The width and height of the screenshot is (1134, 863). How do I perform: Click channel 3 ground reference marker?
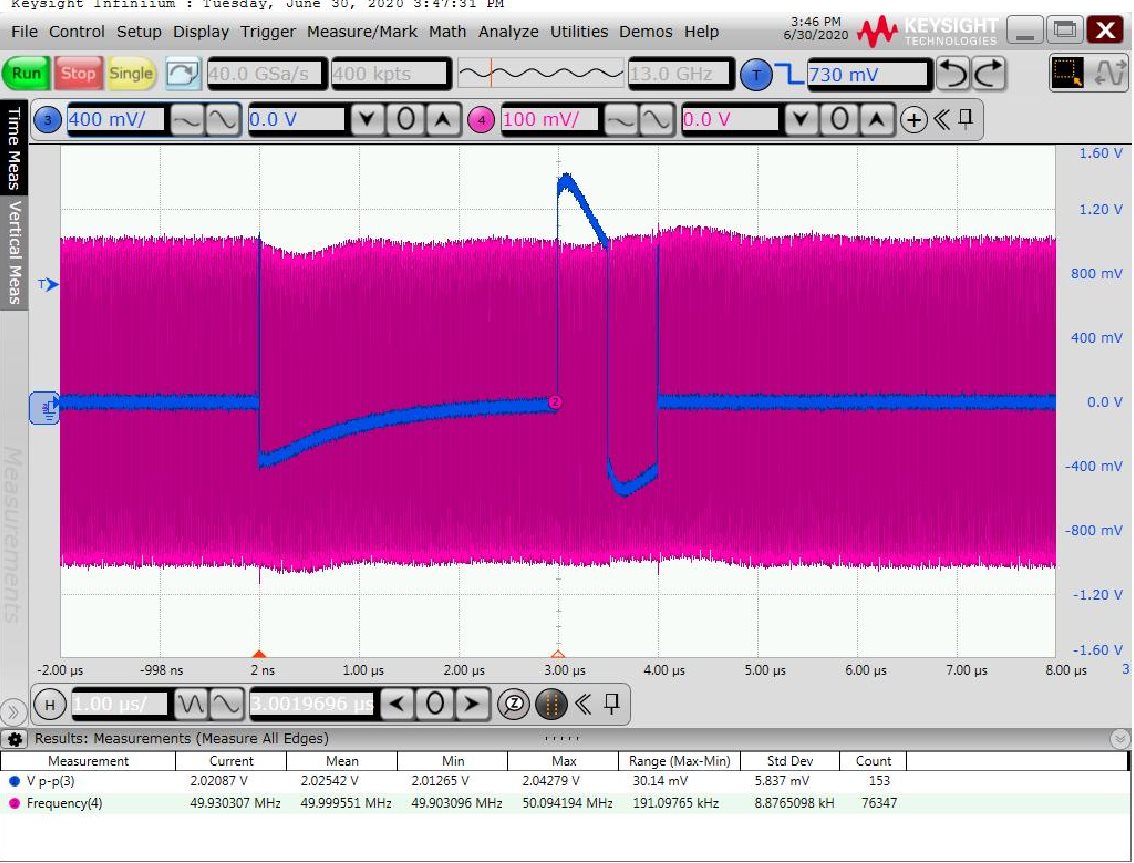point(45,408)
